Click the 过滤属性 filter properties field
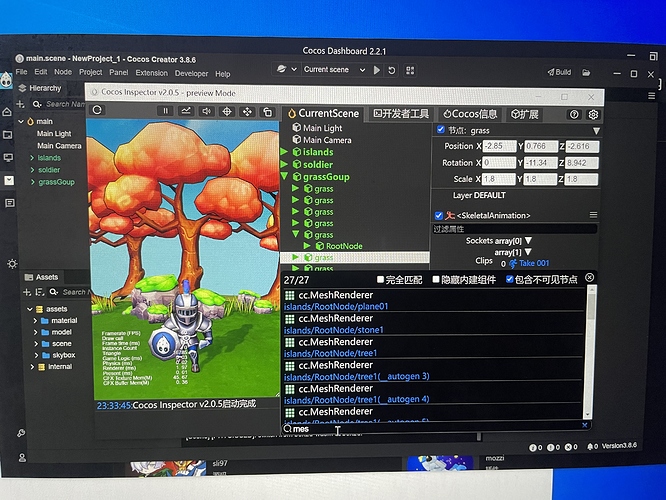This screenshot has height=500, width=666. pos(514,229)
